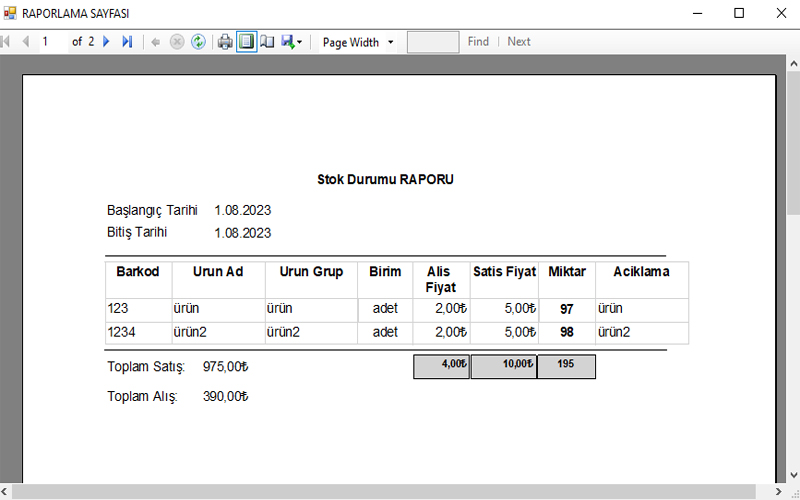The width and height of the screenshot is (800, 500).
Task: Jump to the last report page
Action: point(127,42)
